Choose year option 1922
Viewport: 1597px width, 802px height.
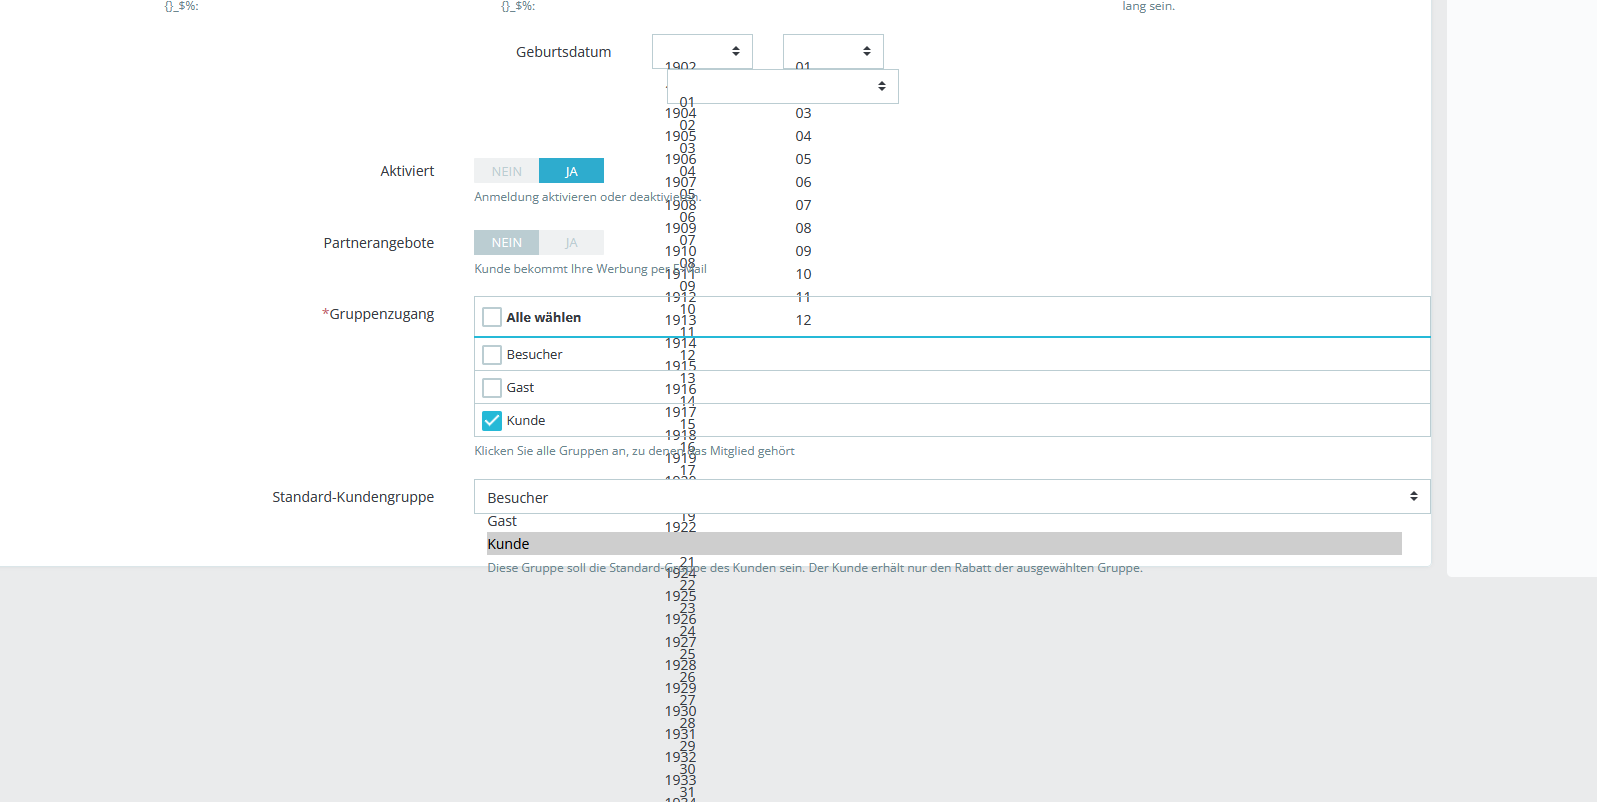click(680, 527)
